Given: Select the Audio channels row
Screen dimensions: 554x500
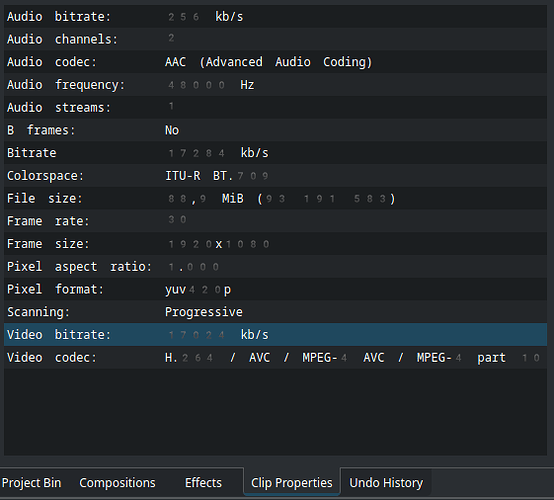Looking at the screenshot, I should pos(276,39).
